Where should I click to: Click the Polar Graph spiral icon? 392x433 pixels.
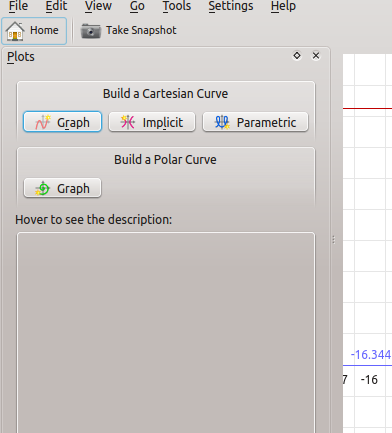click(x=43, y=188)
